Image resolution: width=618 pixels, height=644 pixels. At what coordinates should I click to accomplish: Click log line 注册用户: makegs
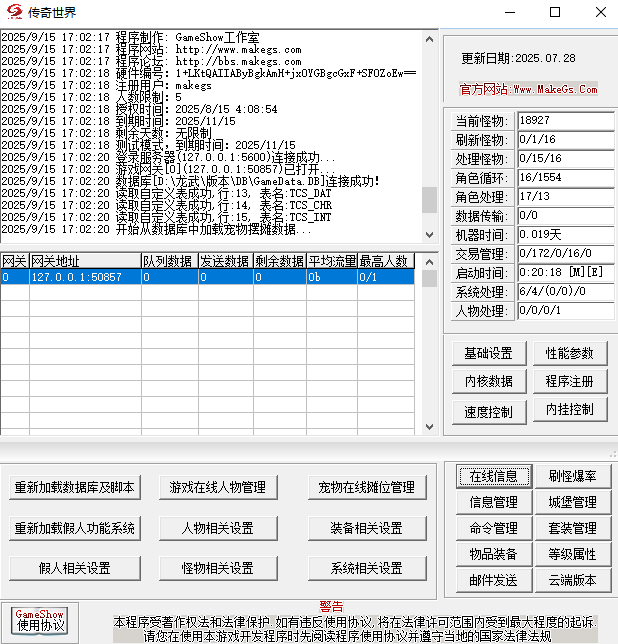click(106, 85)
